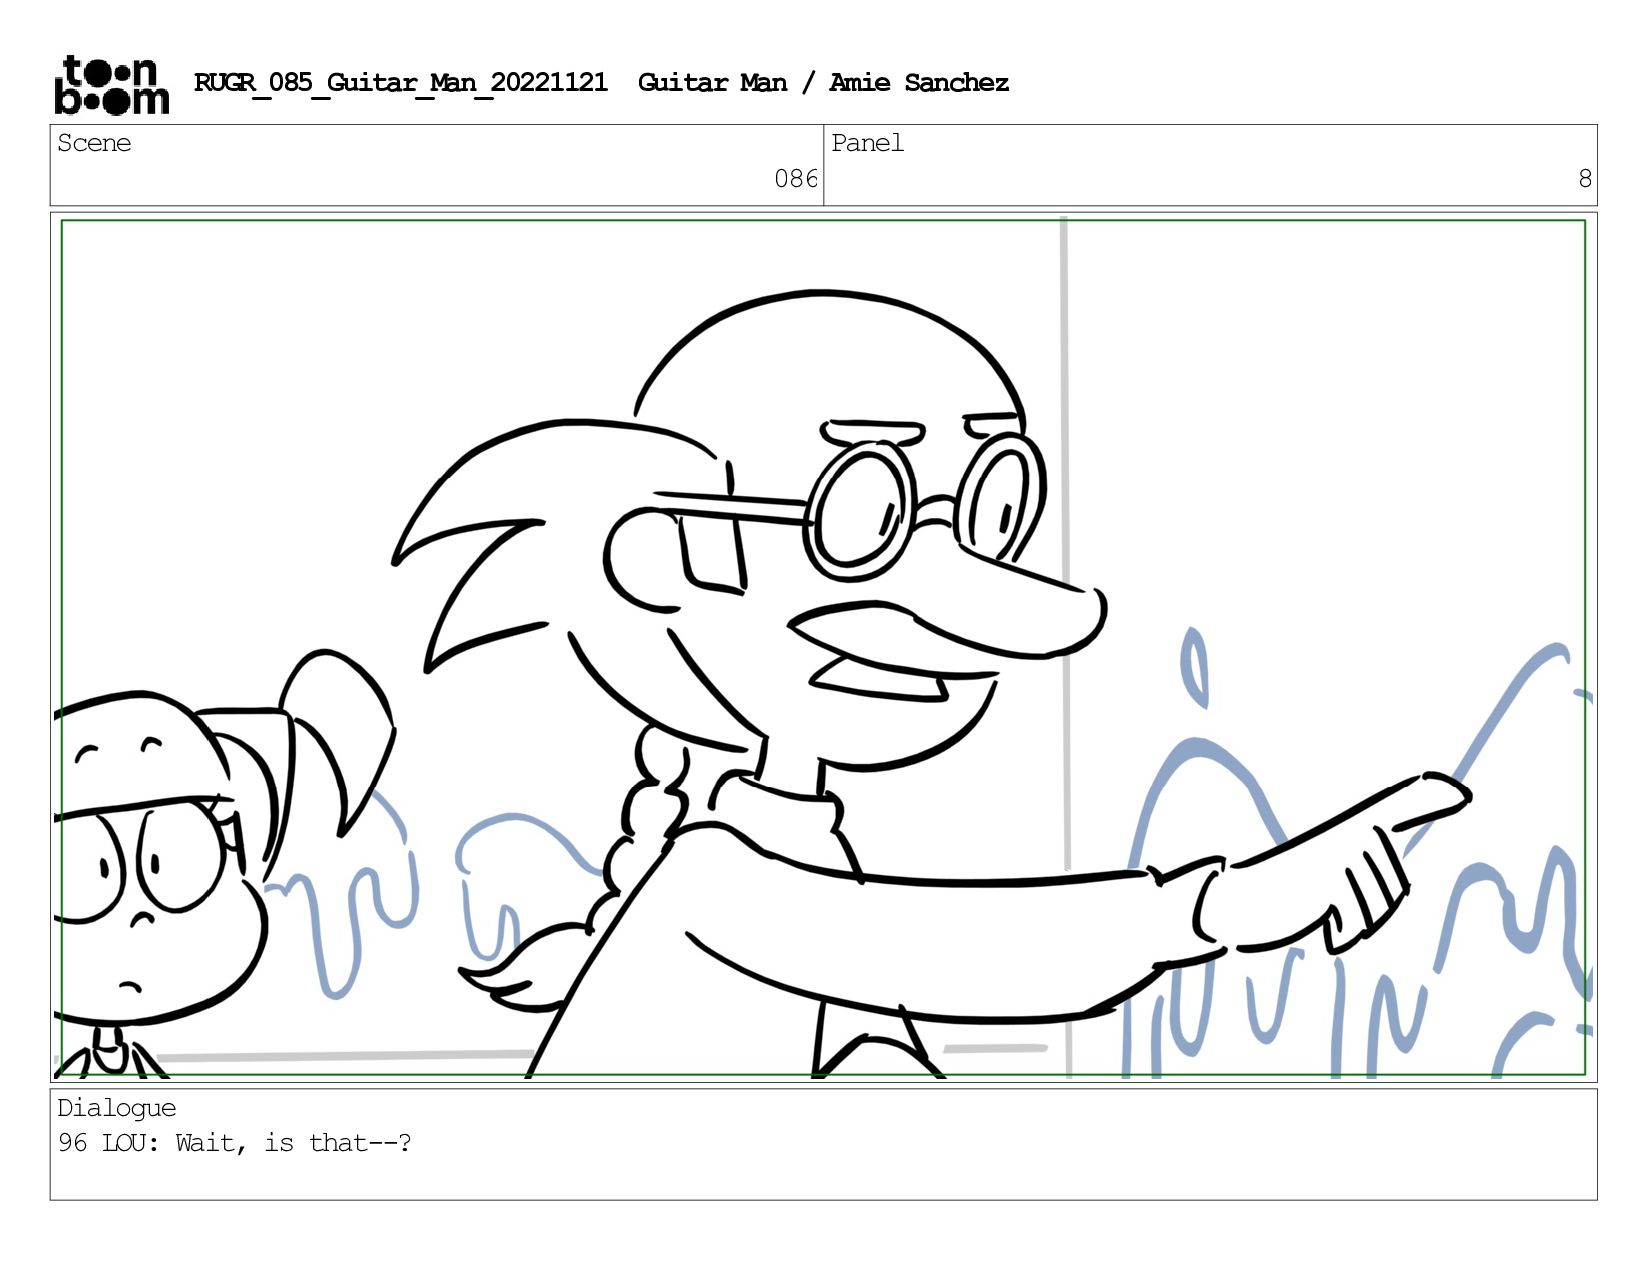Click the scene number 086
This screenshot has height=1275, width=1650.
click(796, 179)
